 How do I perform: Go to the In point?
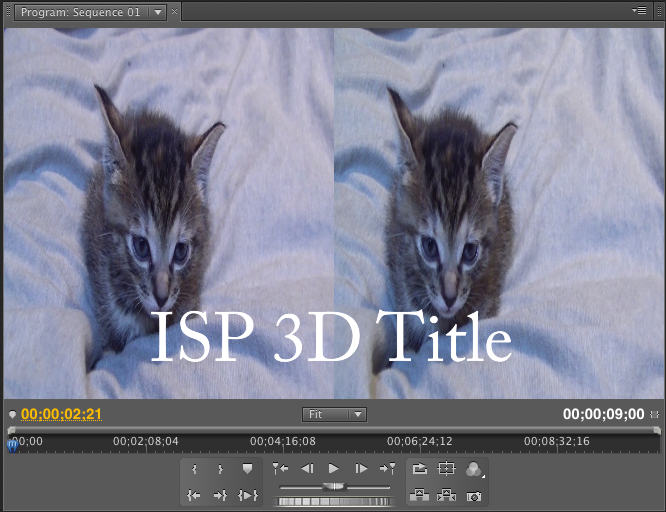pyautogui.click(x=194, y=495)
